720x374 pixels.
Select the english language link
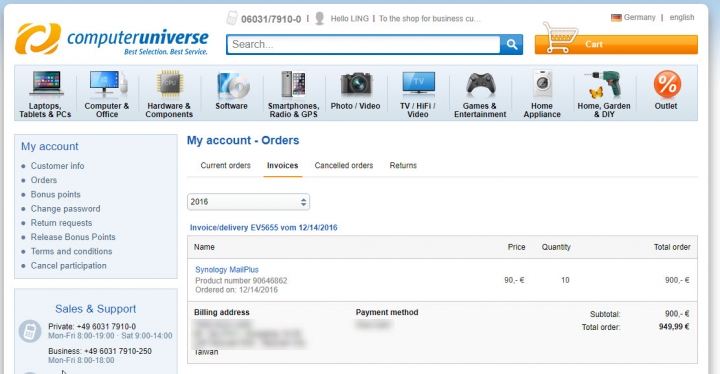(682, 17)
